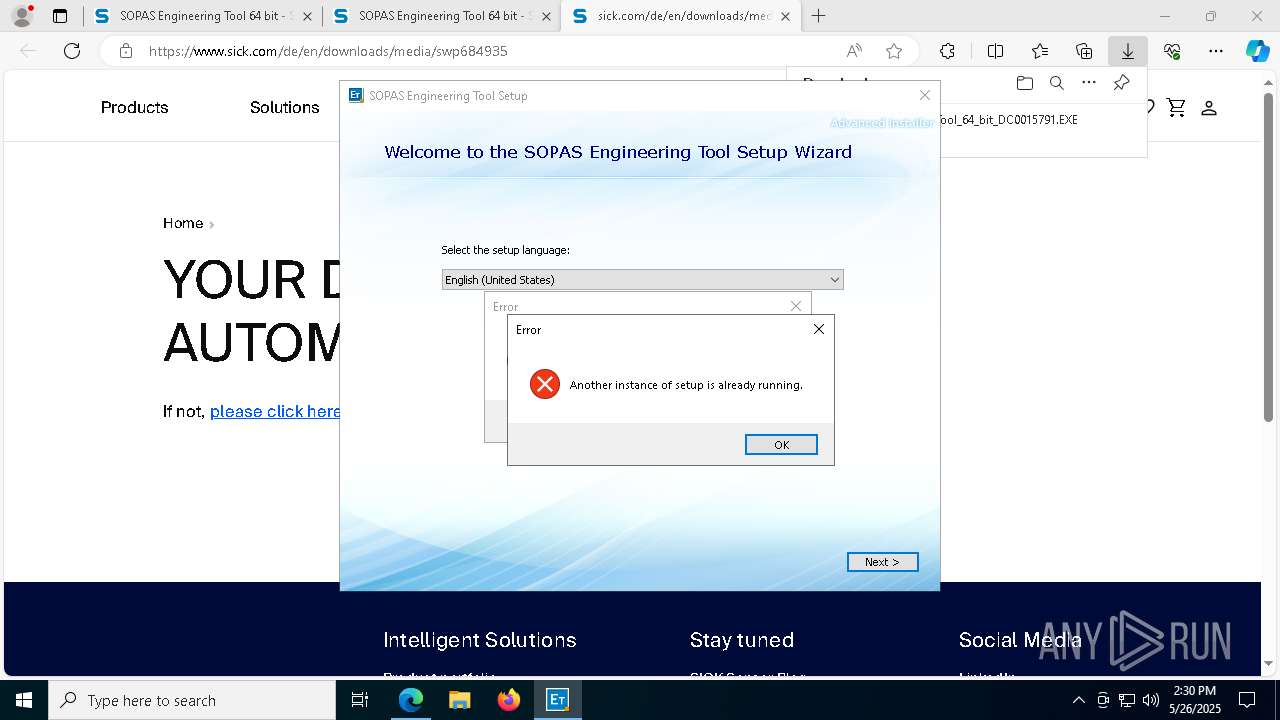Open Microsoft Edge from taskbar
The image size is (1280, 720).
coord(411,700)
